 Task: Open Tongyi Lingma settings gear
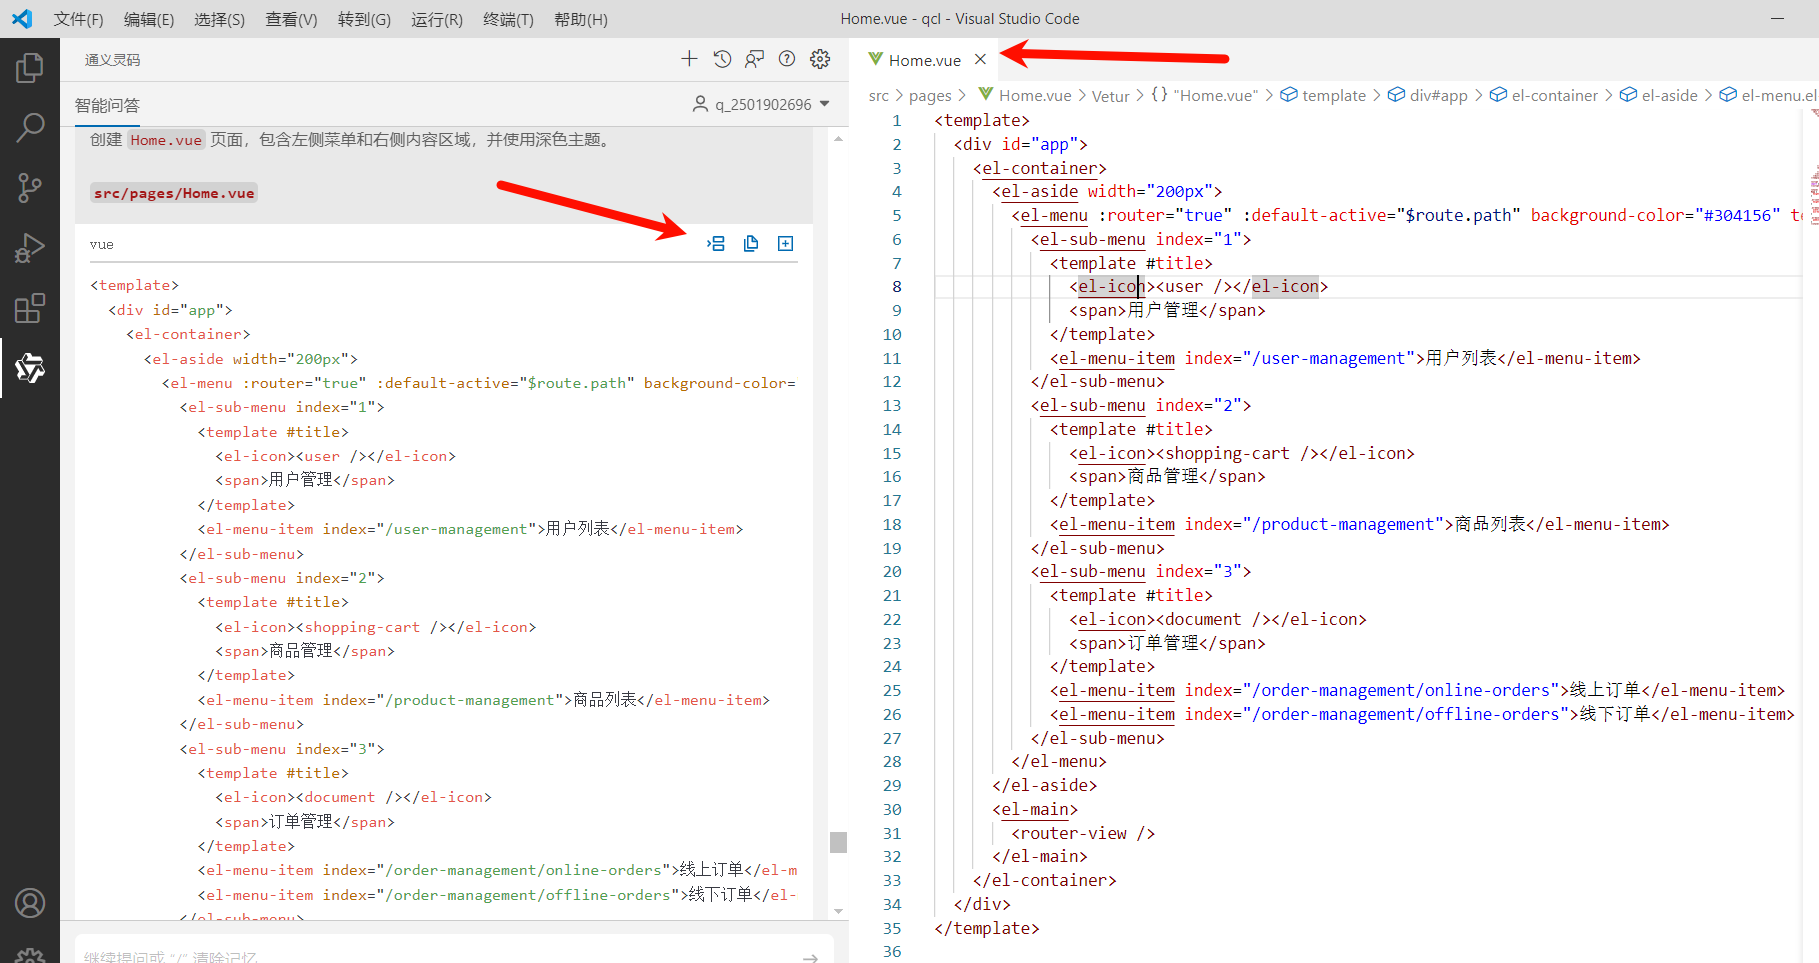(x=820, y=59)
